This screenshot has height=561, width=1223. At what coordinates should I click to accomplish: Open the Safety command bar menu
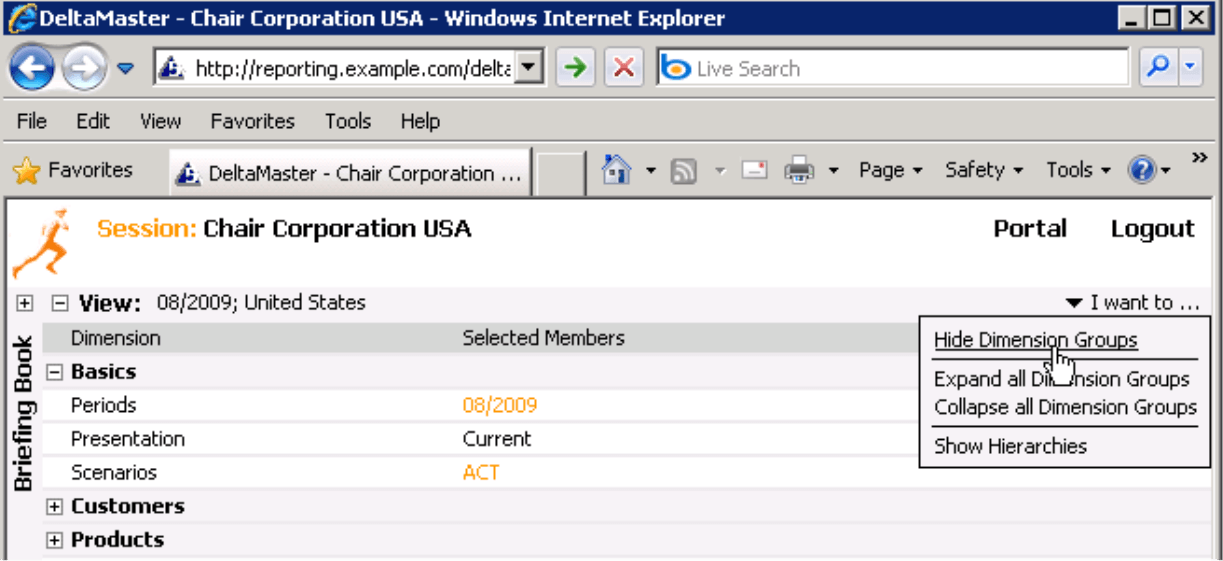984,170
